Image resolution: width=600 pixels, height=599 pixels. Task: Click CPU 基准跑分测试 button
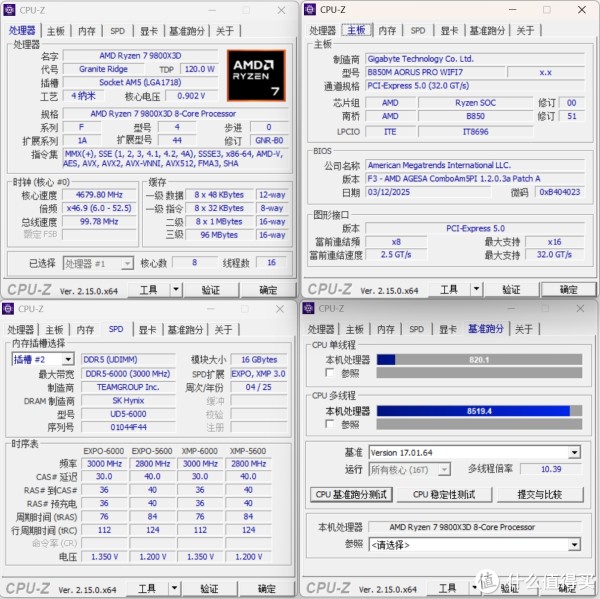click(351, 495)
